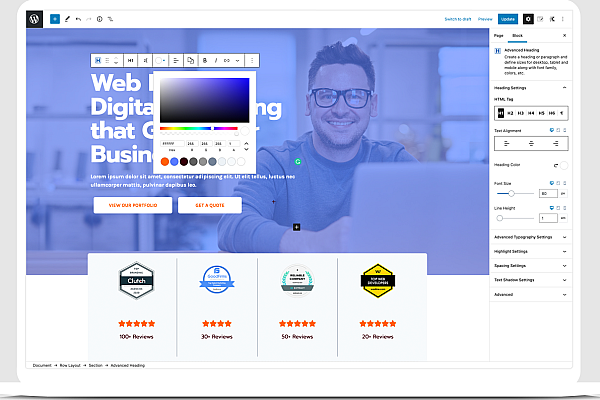The image size is (600, 400).
Task: Click the Font Size number input field
Action: tap(548, 193)
